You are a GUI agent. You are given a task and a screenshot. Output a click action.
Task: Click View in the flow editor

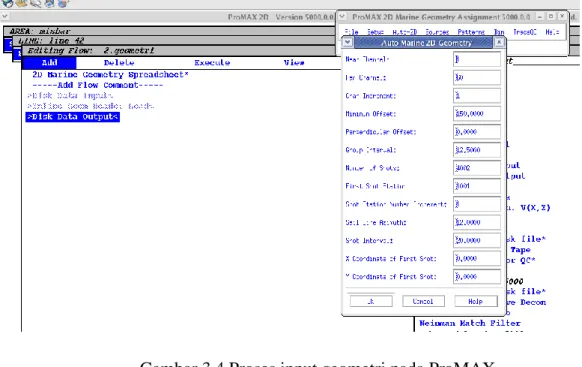point(294,63)
